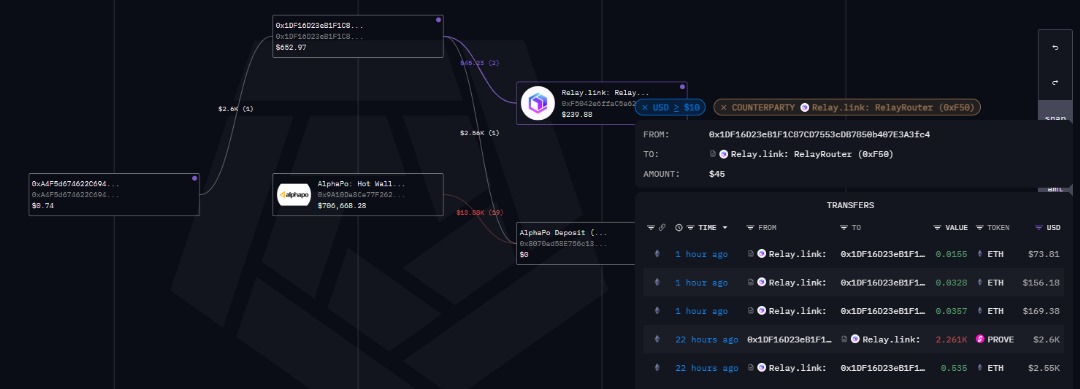Click ETH token icon in the $73.81 row
The height and width of the screenshot is (389, 1080).
click(980, 254)
